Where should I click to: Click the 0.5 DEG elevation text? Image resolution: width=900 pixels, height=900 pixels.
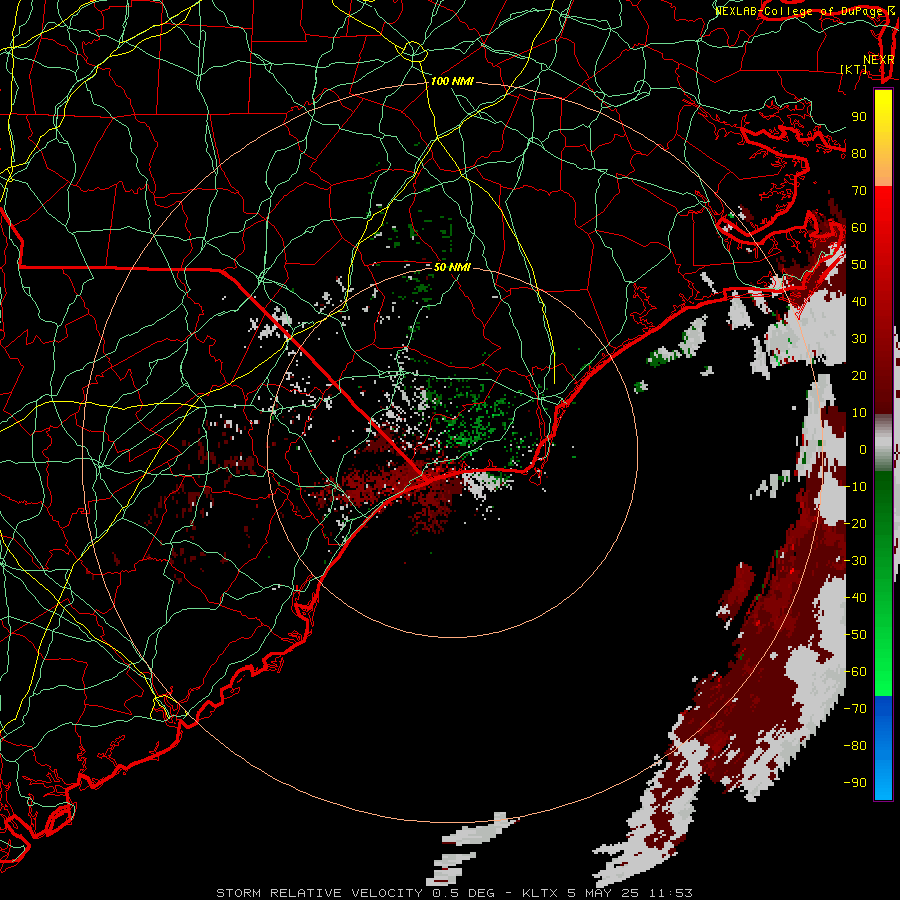(x=465, y=893)
